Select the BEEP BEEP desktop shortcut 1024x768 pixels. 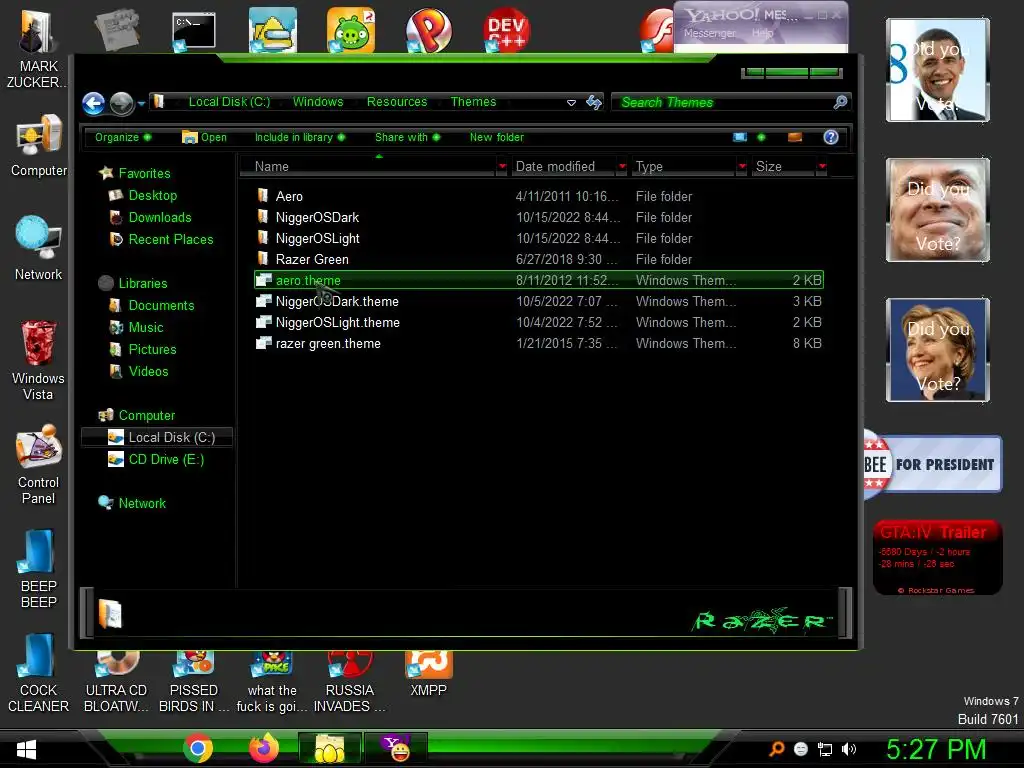pos(39,568)
